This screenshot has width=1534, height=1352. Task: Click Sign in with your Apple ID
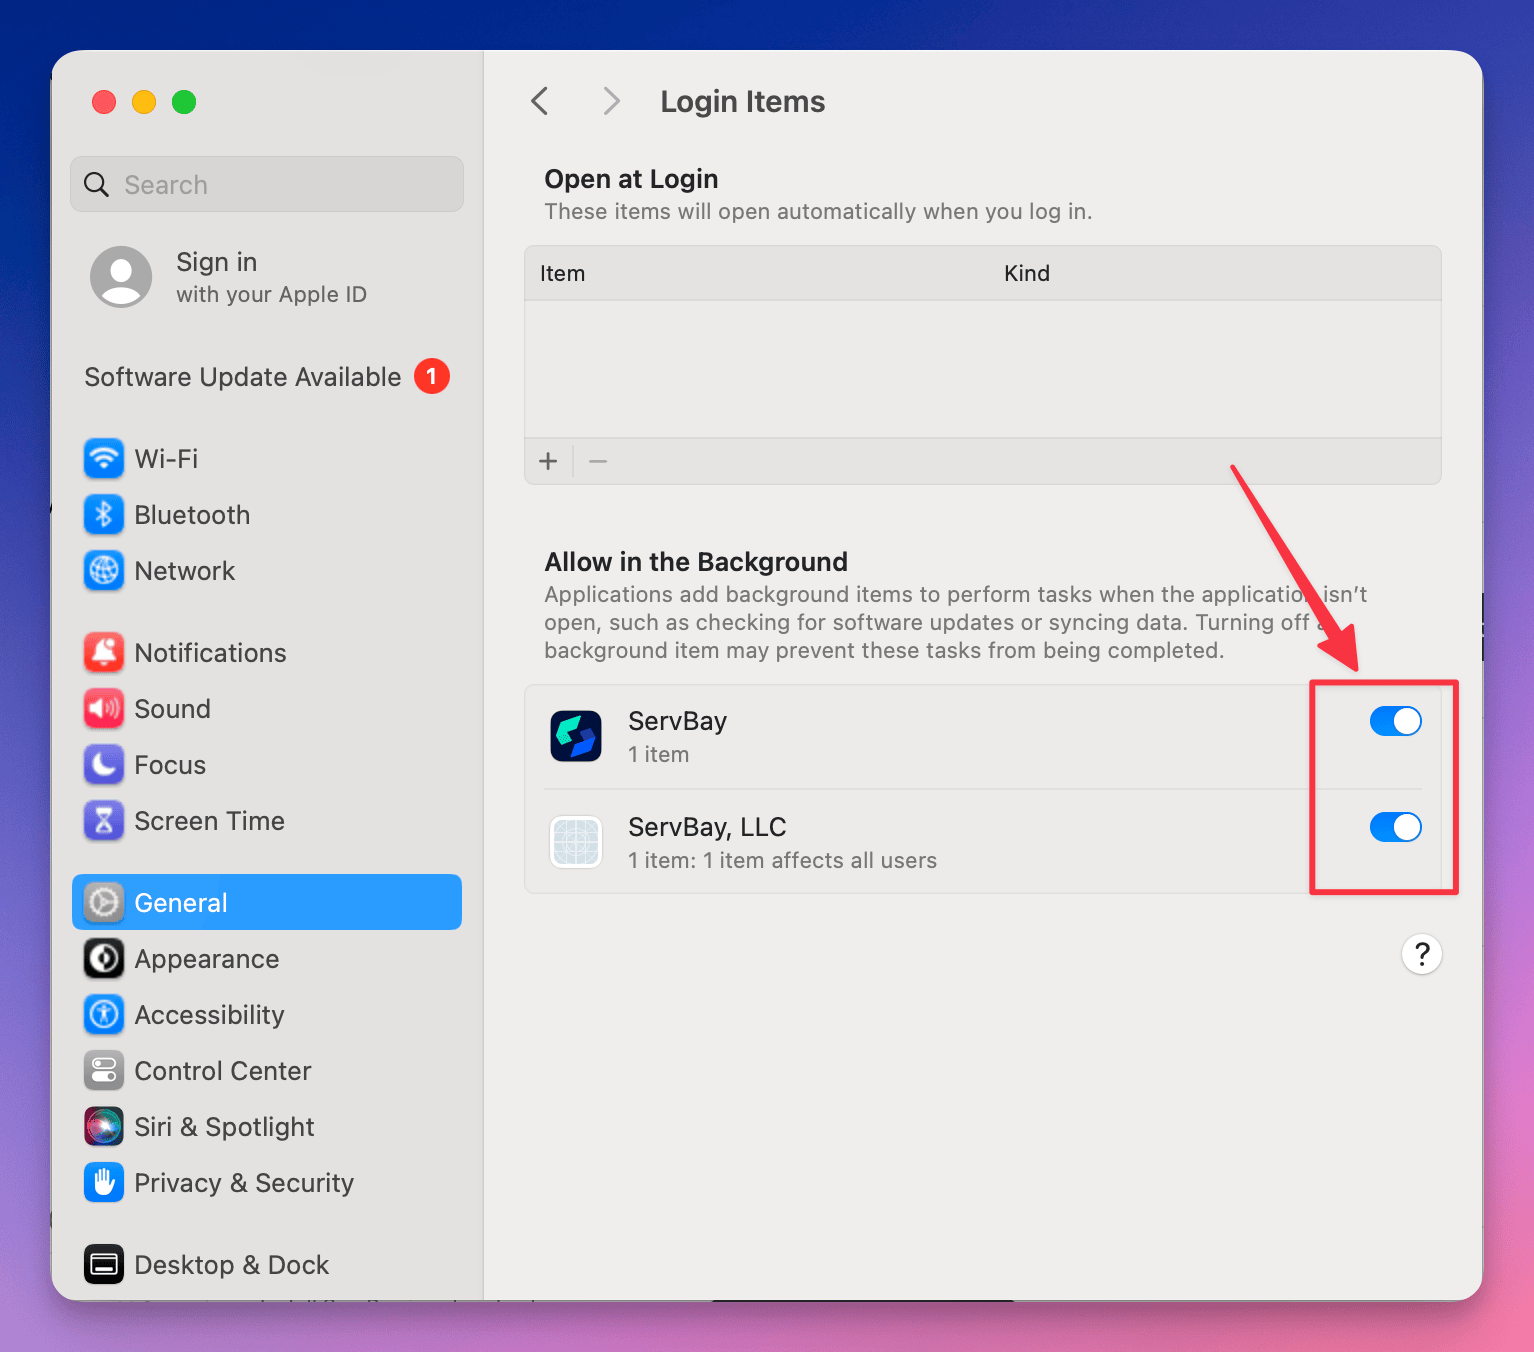pyautogui.click(x=267, y=277)
